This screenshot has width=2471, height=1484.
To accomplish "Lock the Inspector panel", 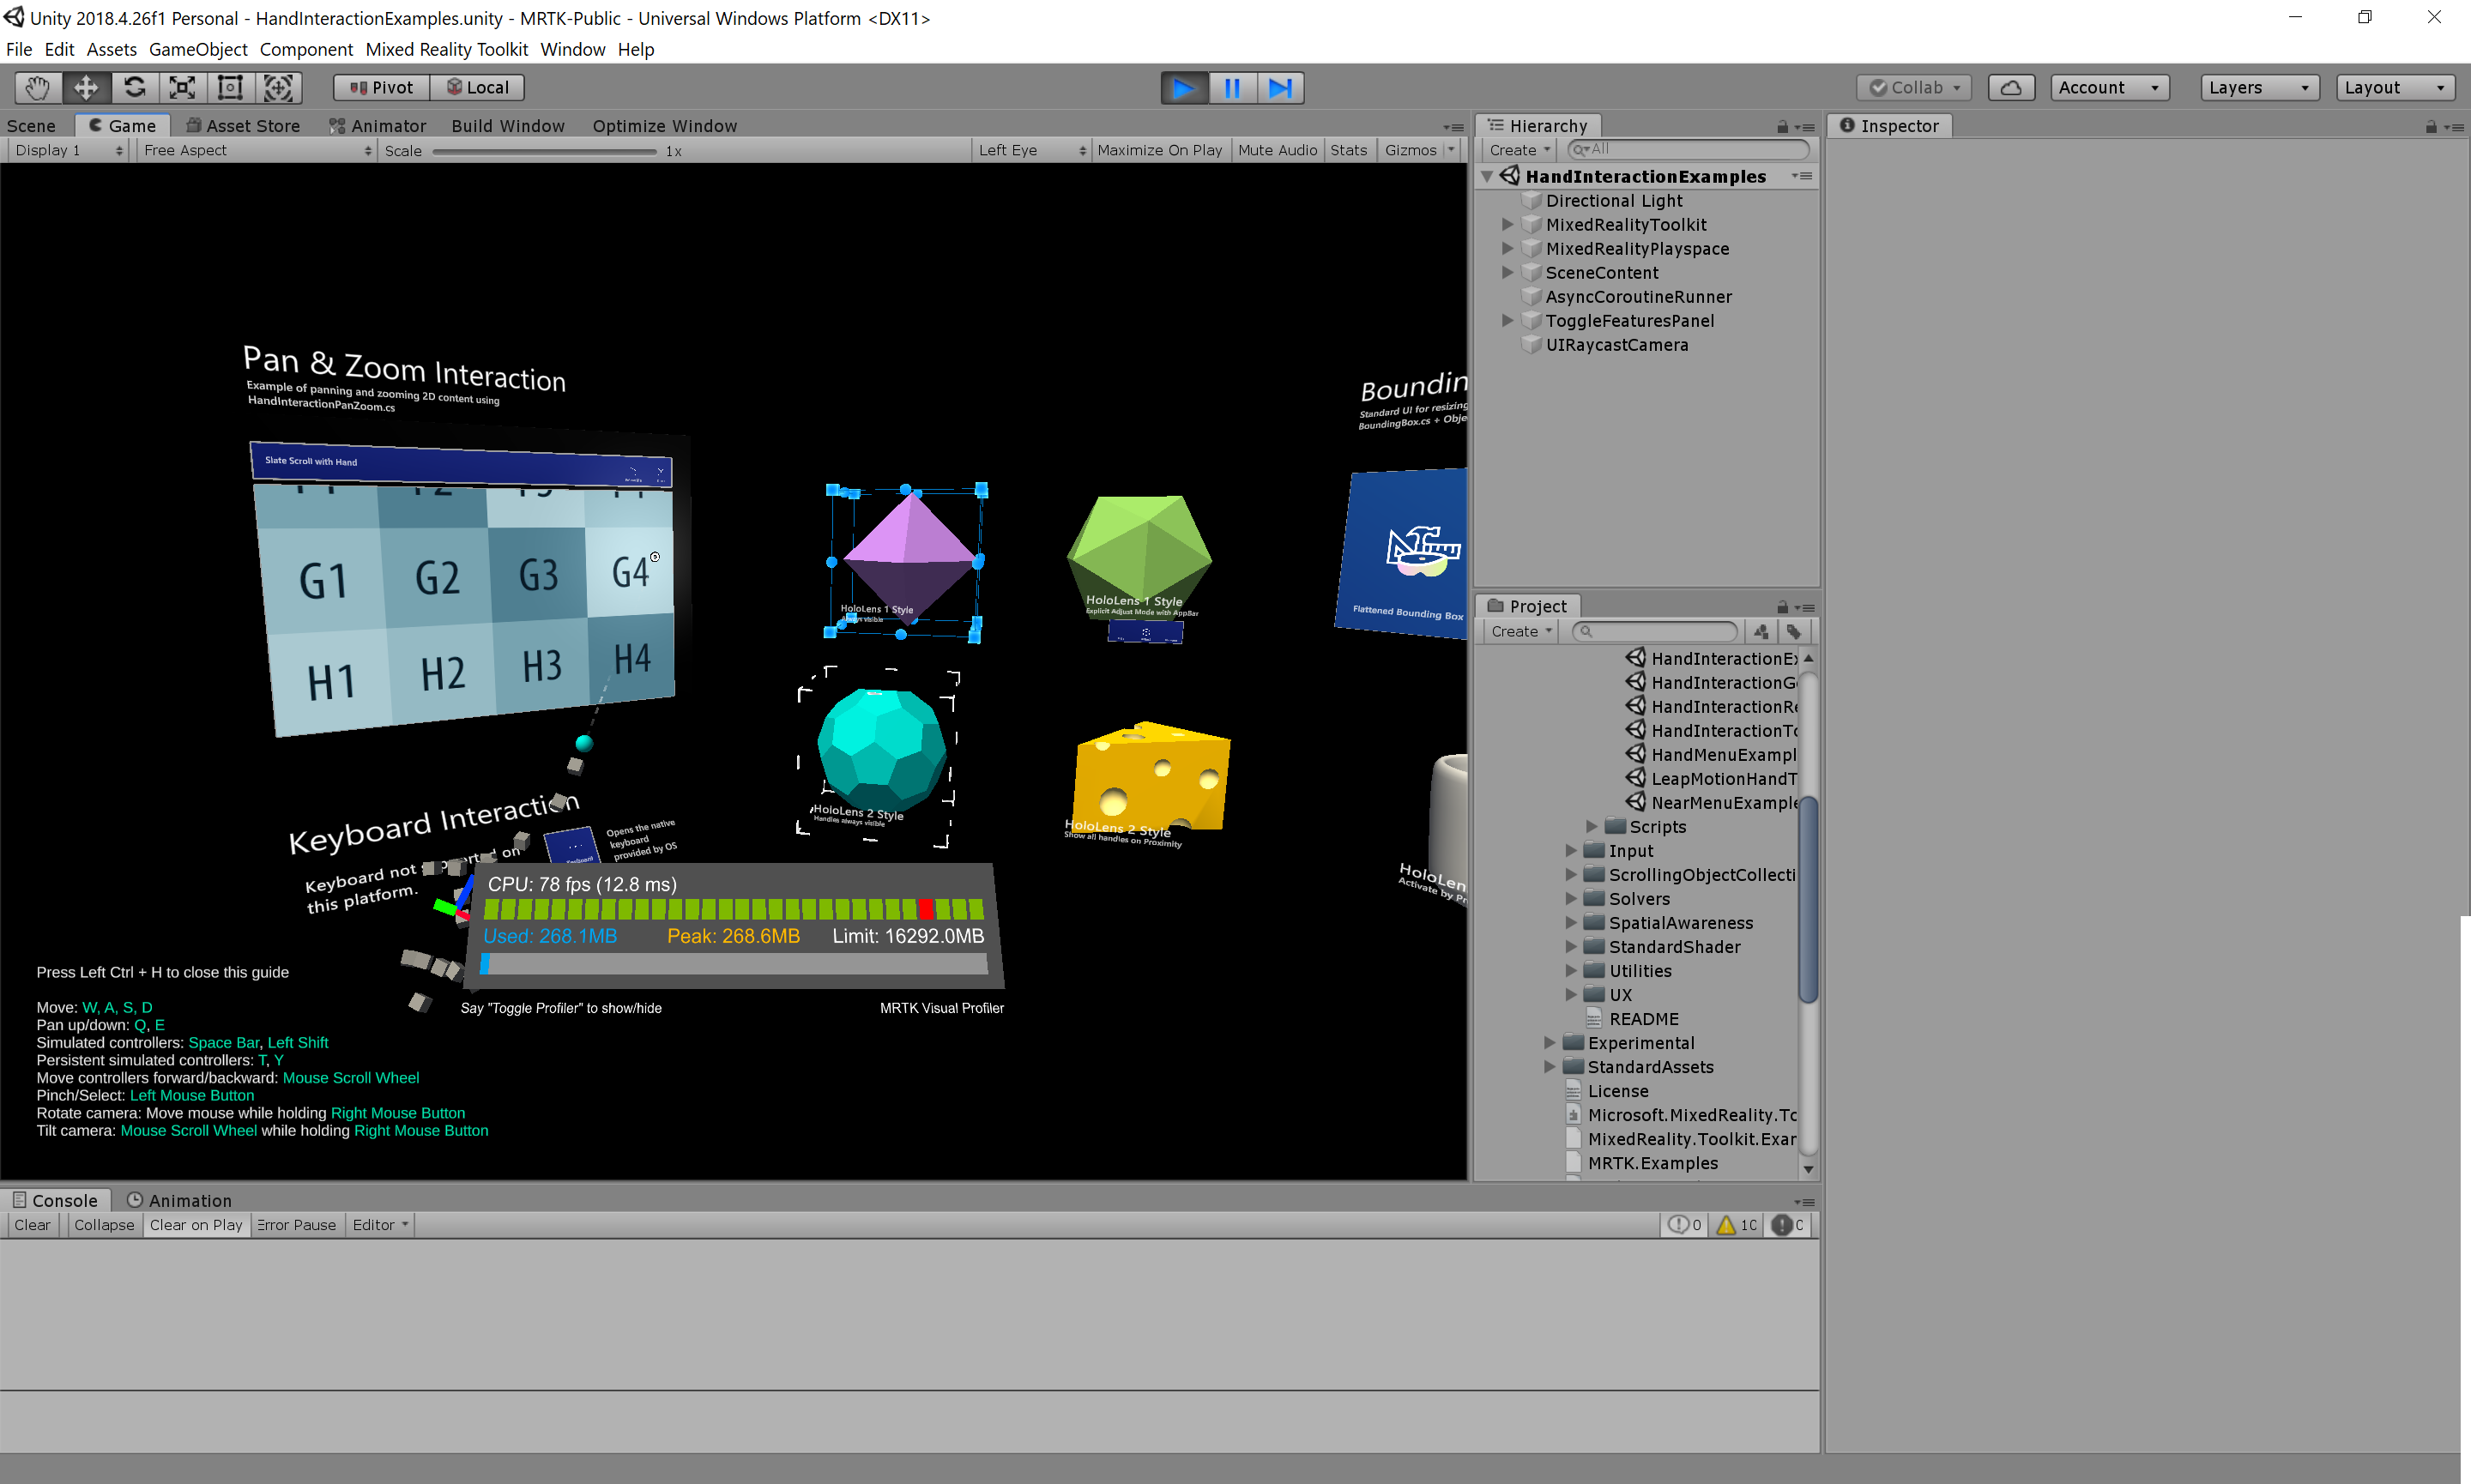I will click(2431, 127).
